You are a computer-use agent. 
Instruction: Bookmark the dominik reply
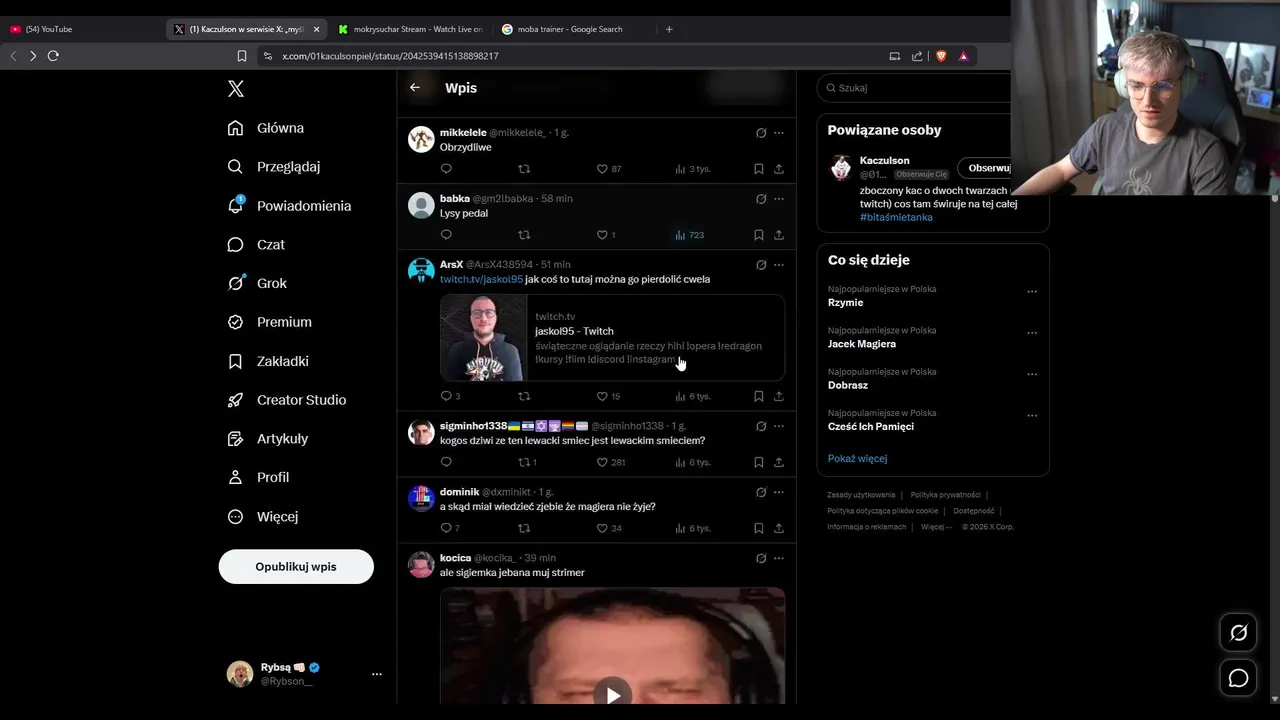(x=758, y=528)
